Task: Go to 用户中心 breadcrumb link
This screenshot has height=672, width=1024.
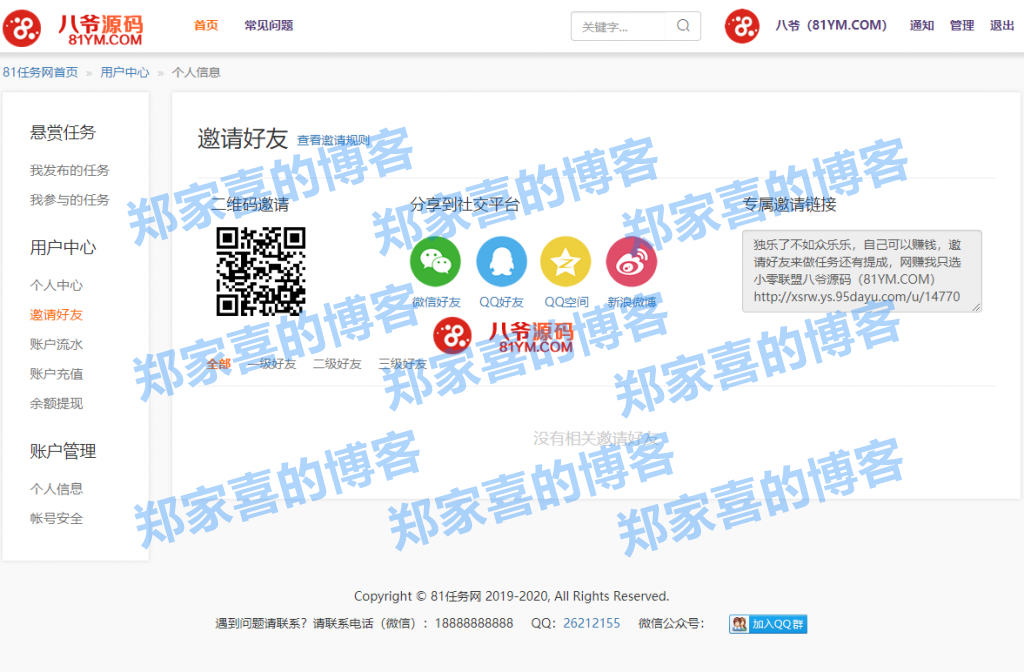Action: click(x=125, y=72)
